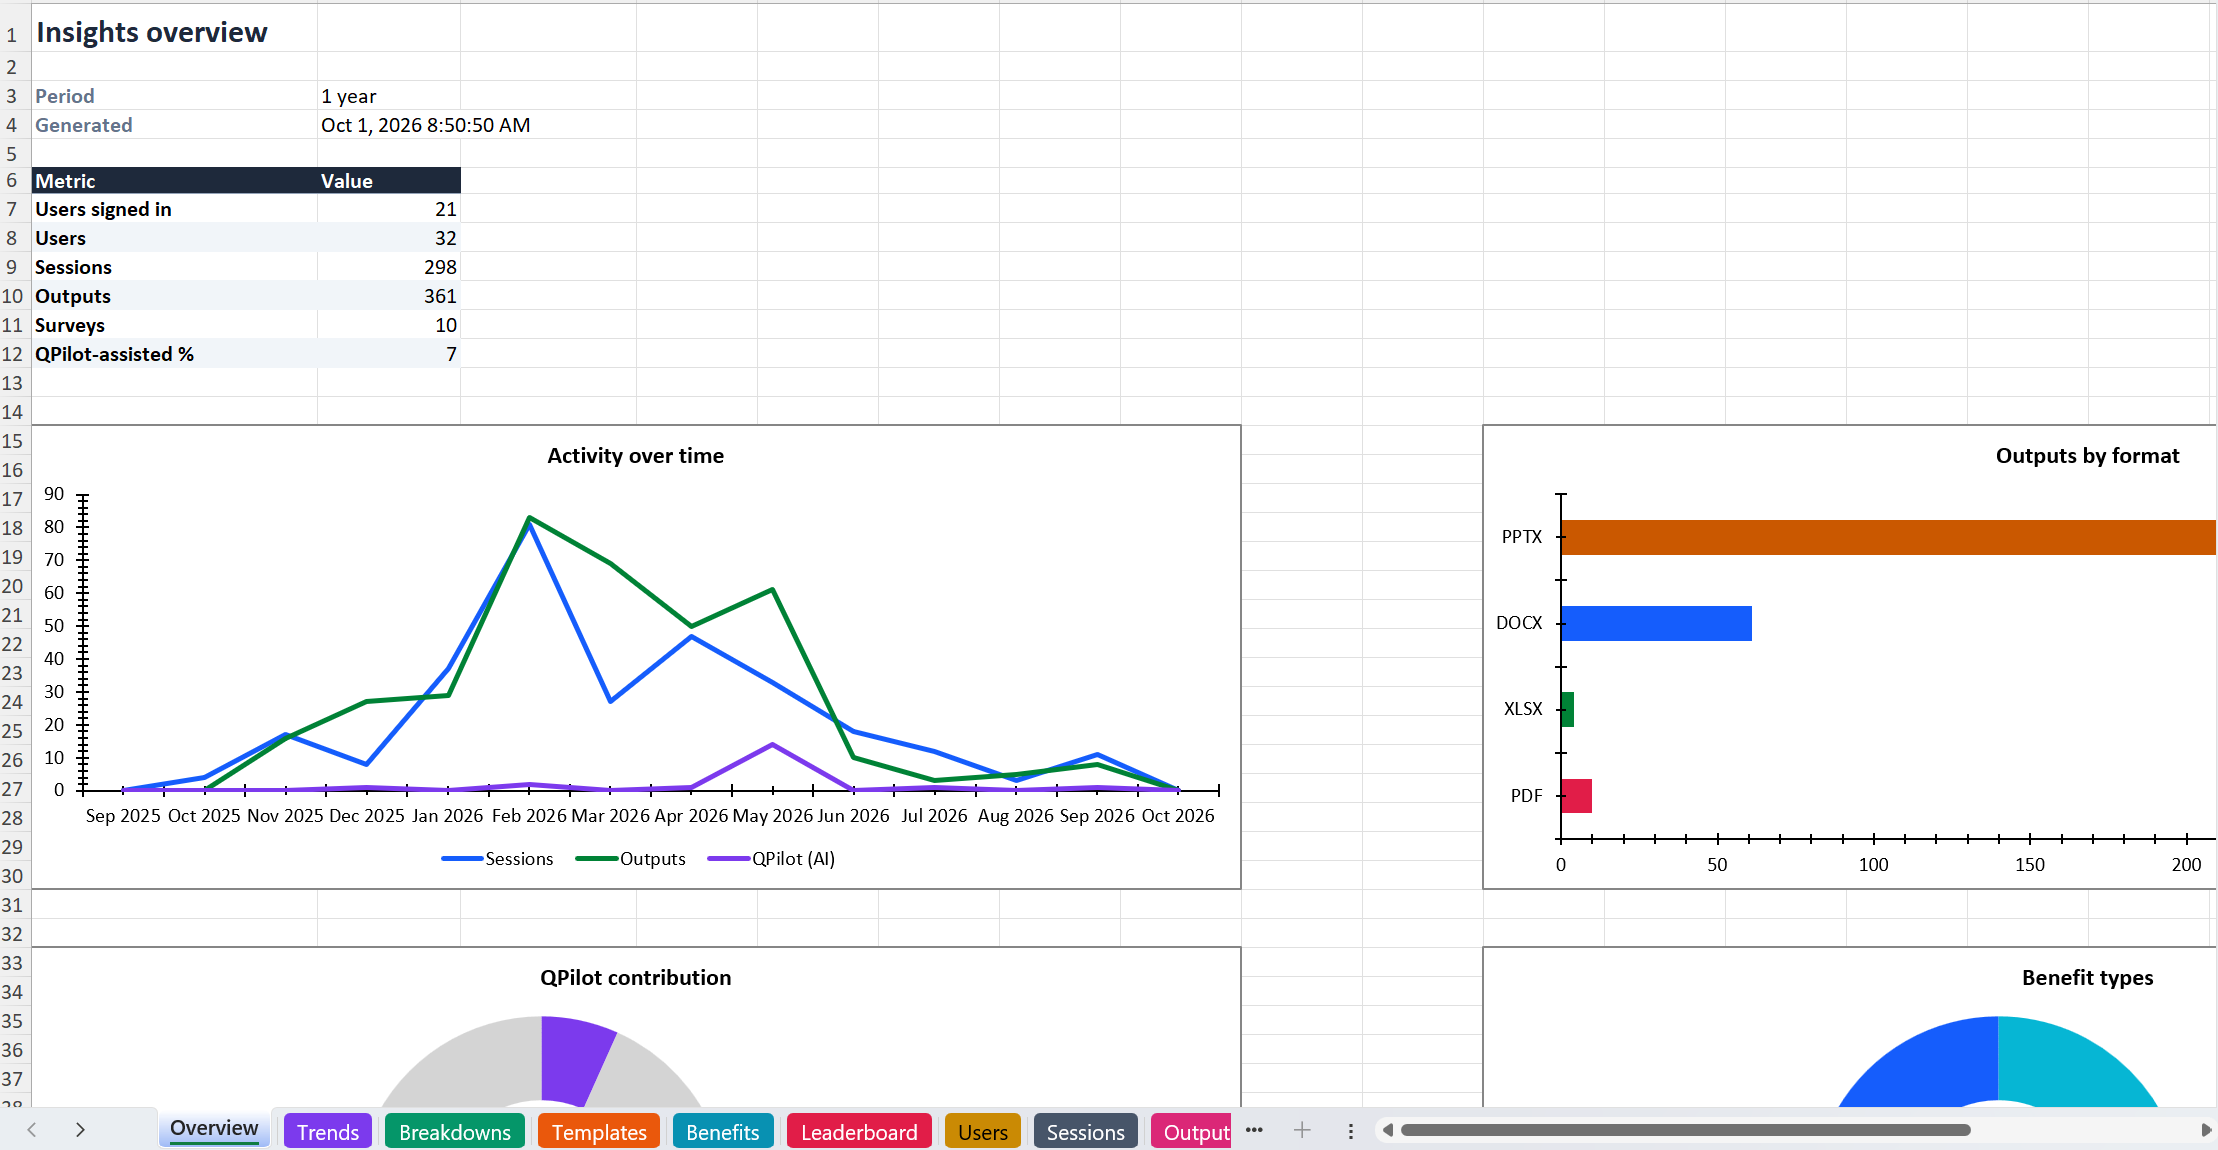Show hidden sheet tabs ellipsis
The height and width of the screenshot is (1150, 2218).
[x=1254, y=1130]
